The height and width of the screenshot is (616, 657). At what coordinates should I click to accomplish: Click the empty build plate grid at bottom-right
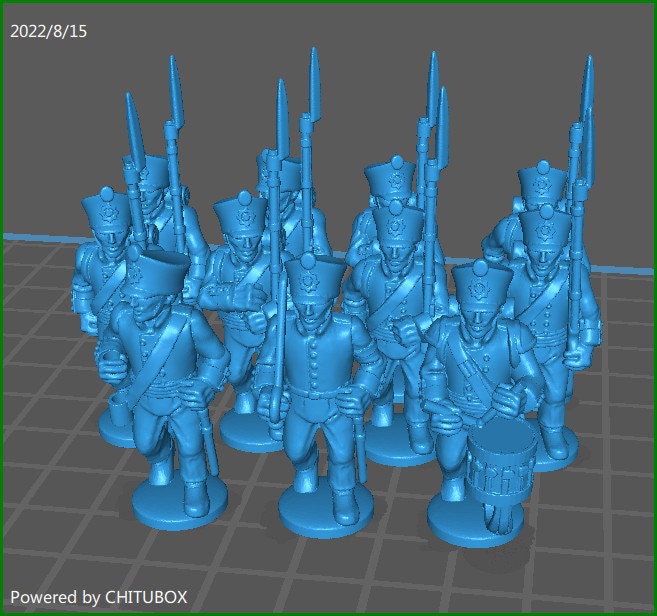[x=600, y=520]
